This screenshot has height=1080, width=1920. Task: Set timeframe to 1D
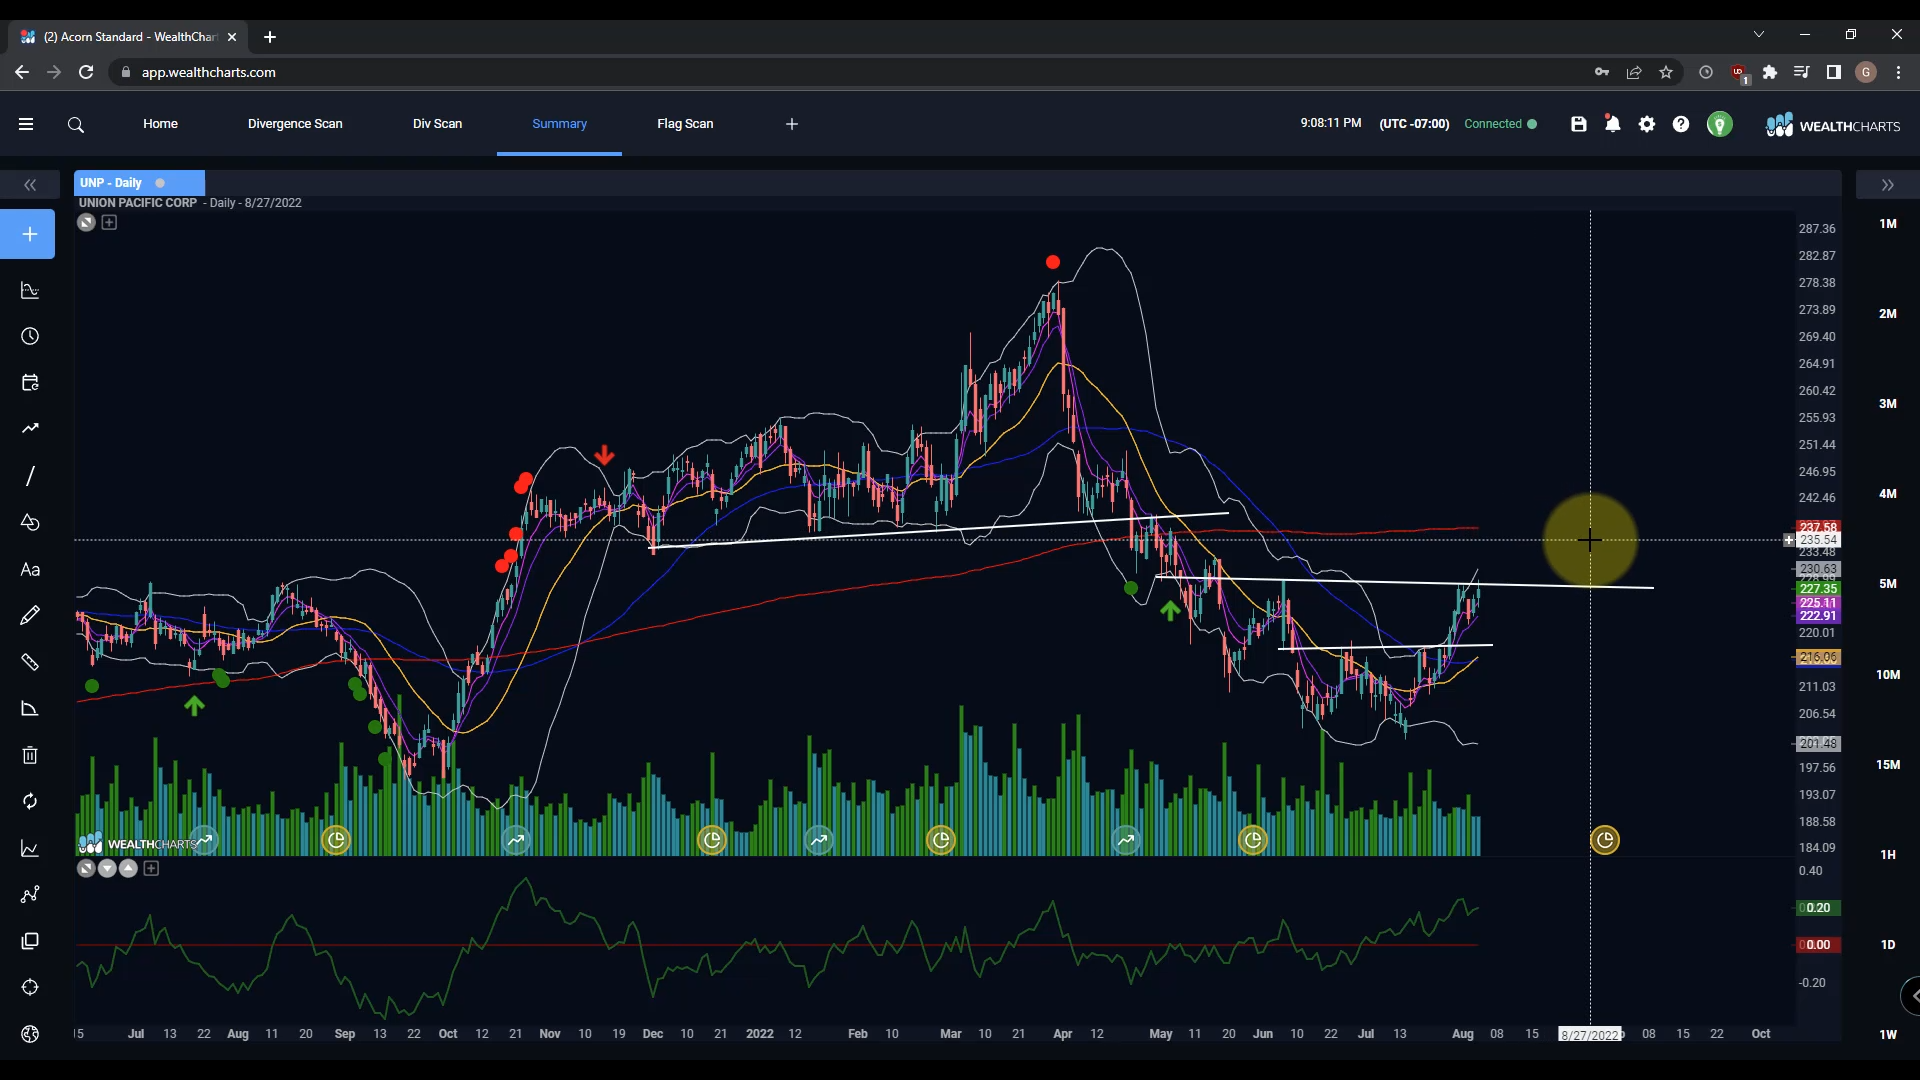click(x=1888, y=945)
